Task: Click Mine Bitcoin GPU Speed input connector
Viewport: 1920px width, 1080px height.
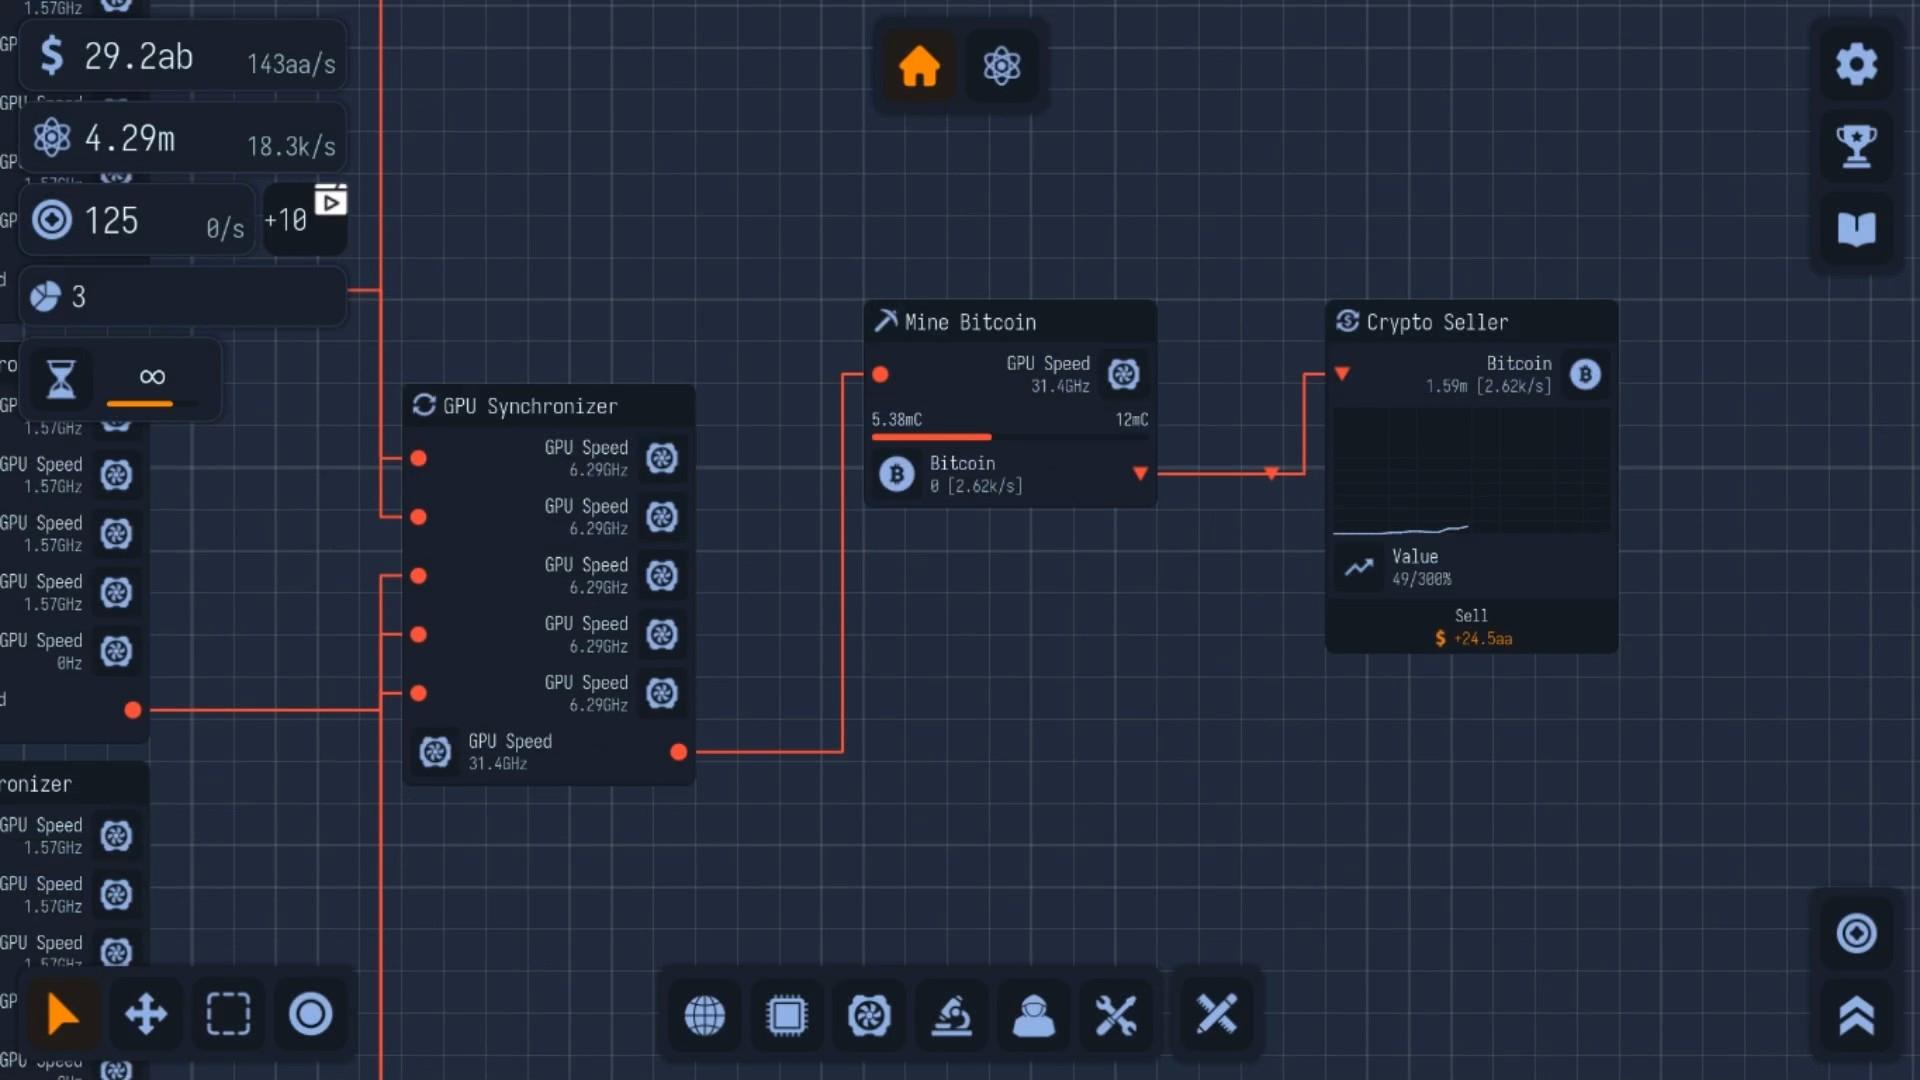Action: tap(880, 375)
